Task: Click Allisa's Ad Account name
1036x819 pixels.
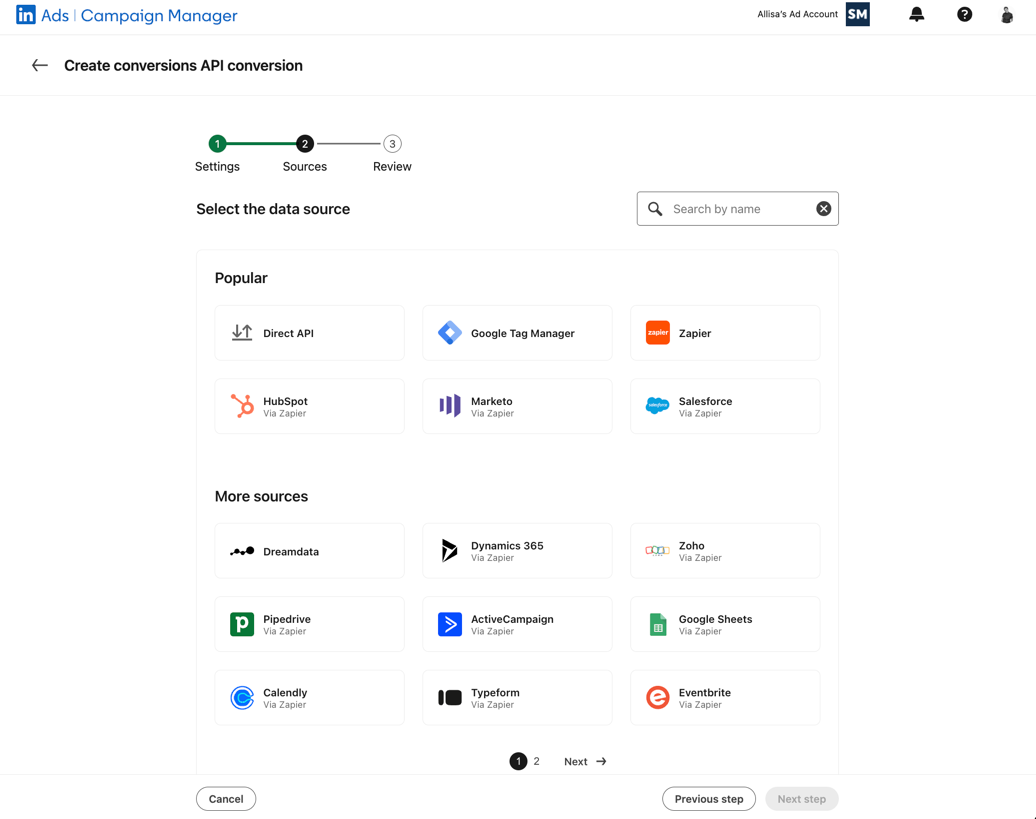Action: coord(797,14)
